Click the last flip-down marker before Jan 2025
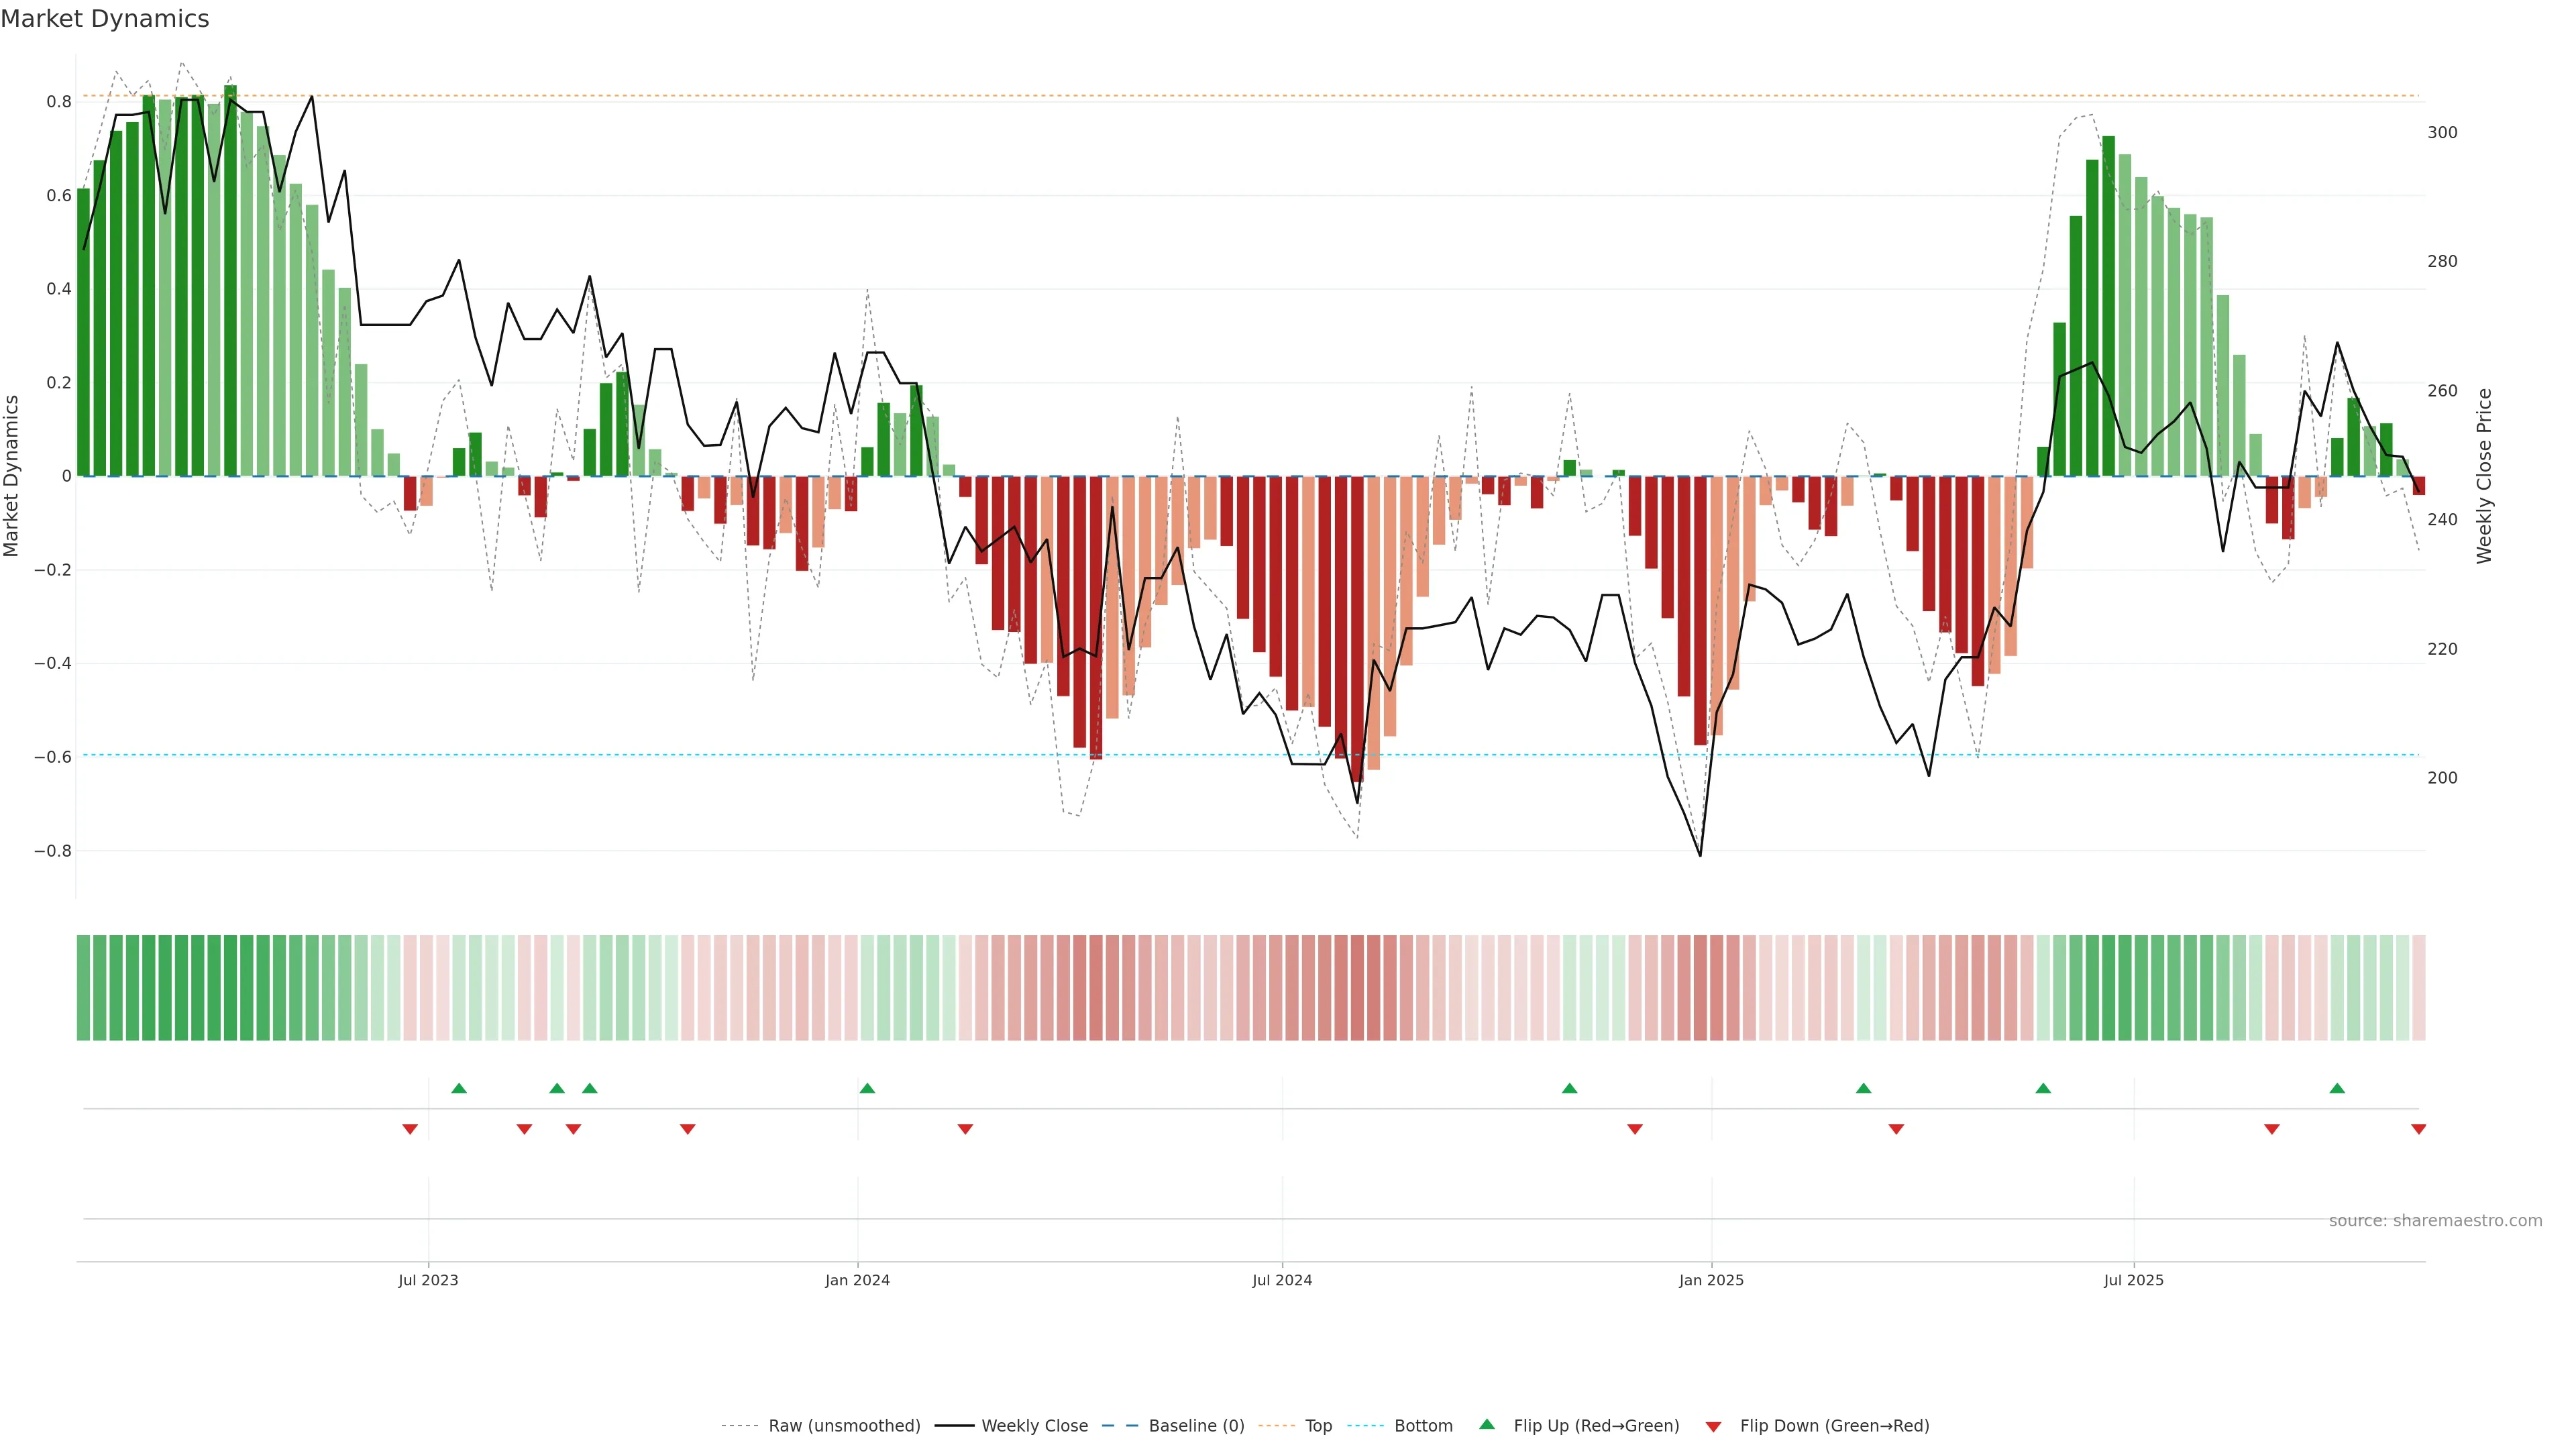The width and height of the screenshot is (2576, 1449). point(1635,1129)
